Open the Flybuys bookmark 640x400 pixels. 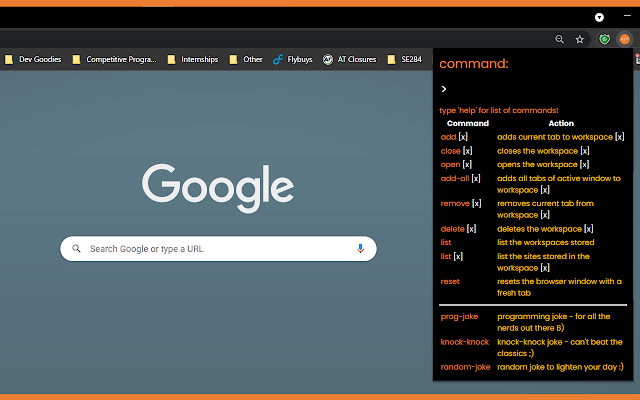[293, 60]
